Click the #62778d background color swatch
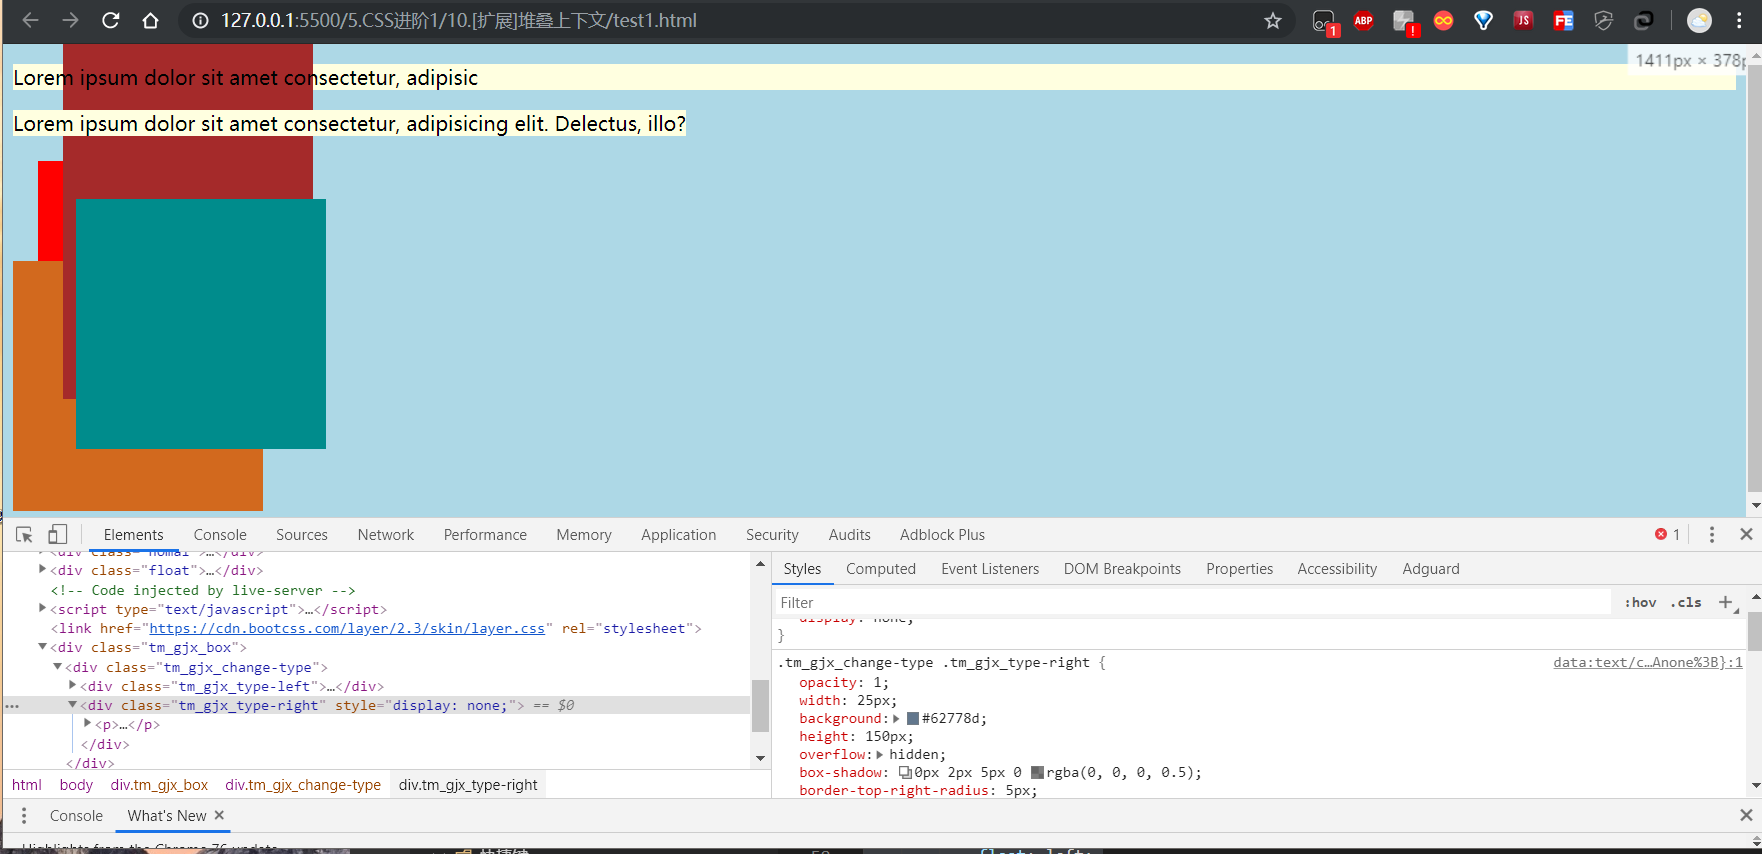Screen dimensions: 1762x854 click(913, 718)
